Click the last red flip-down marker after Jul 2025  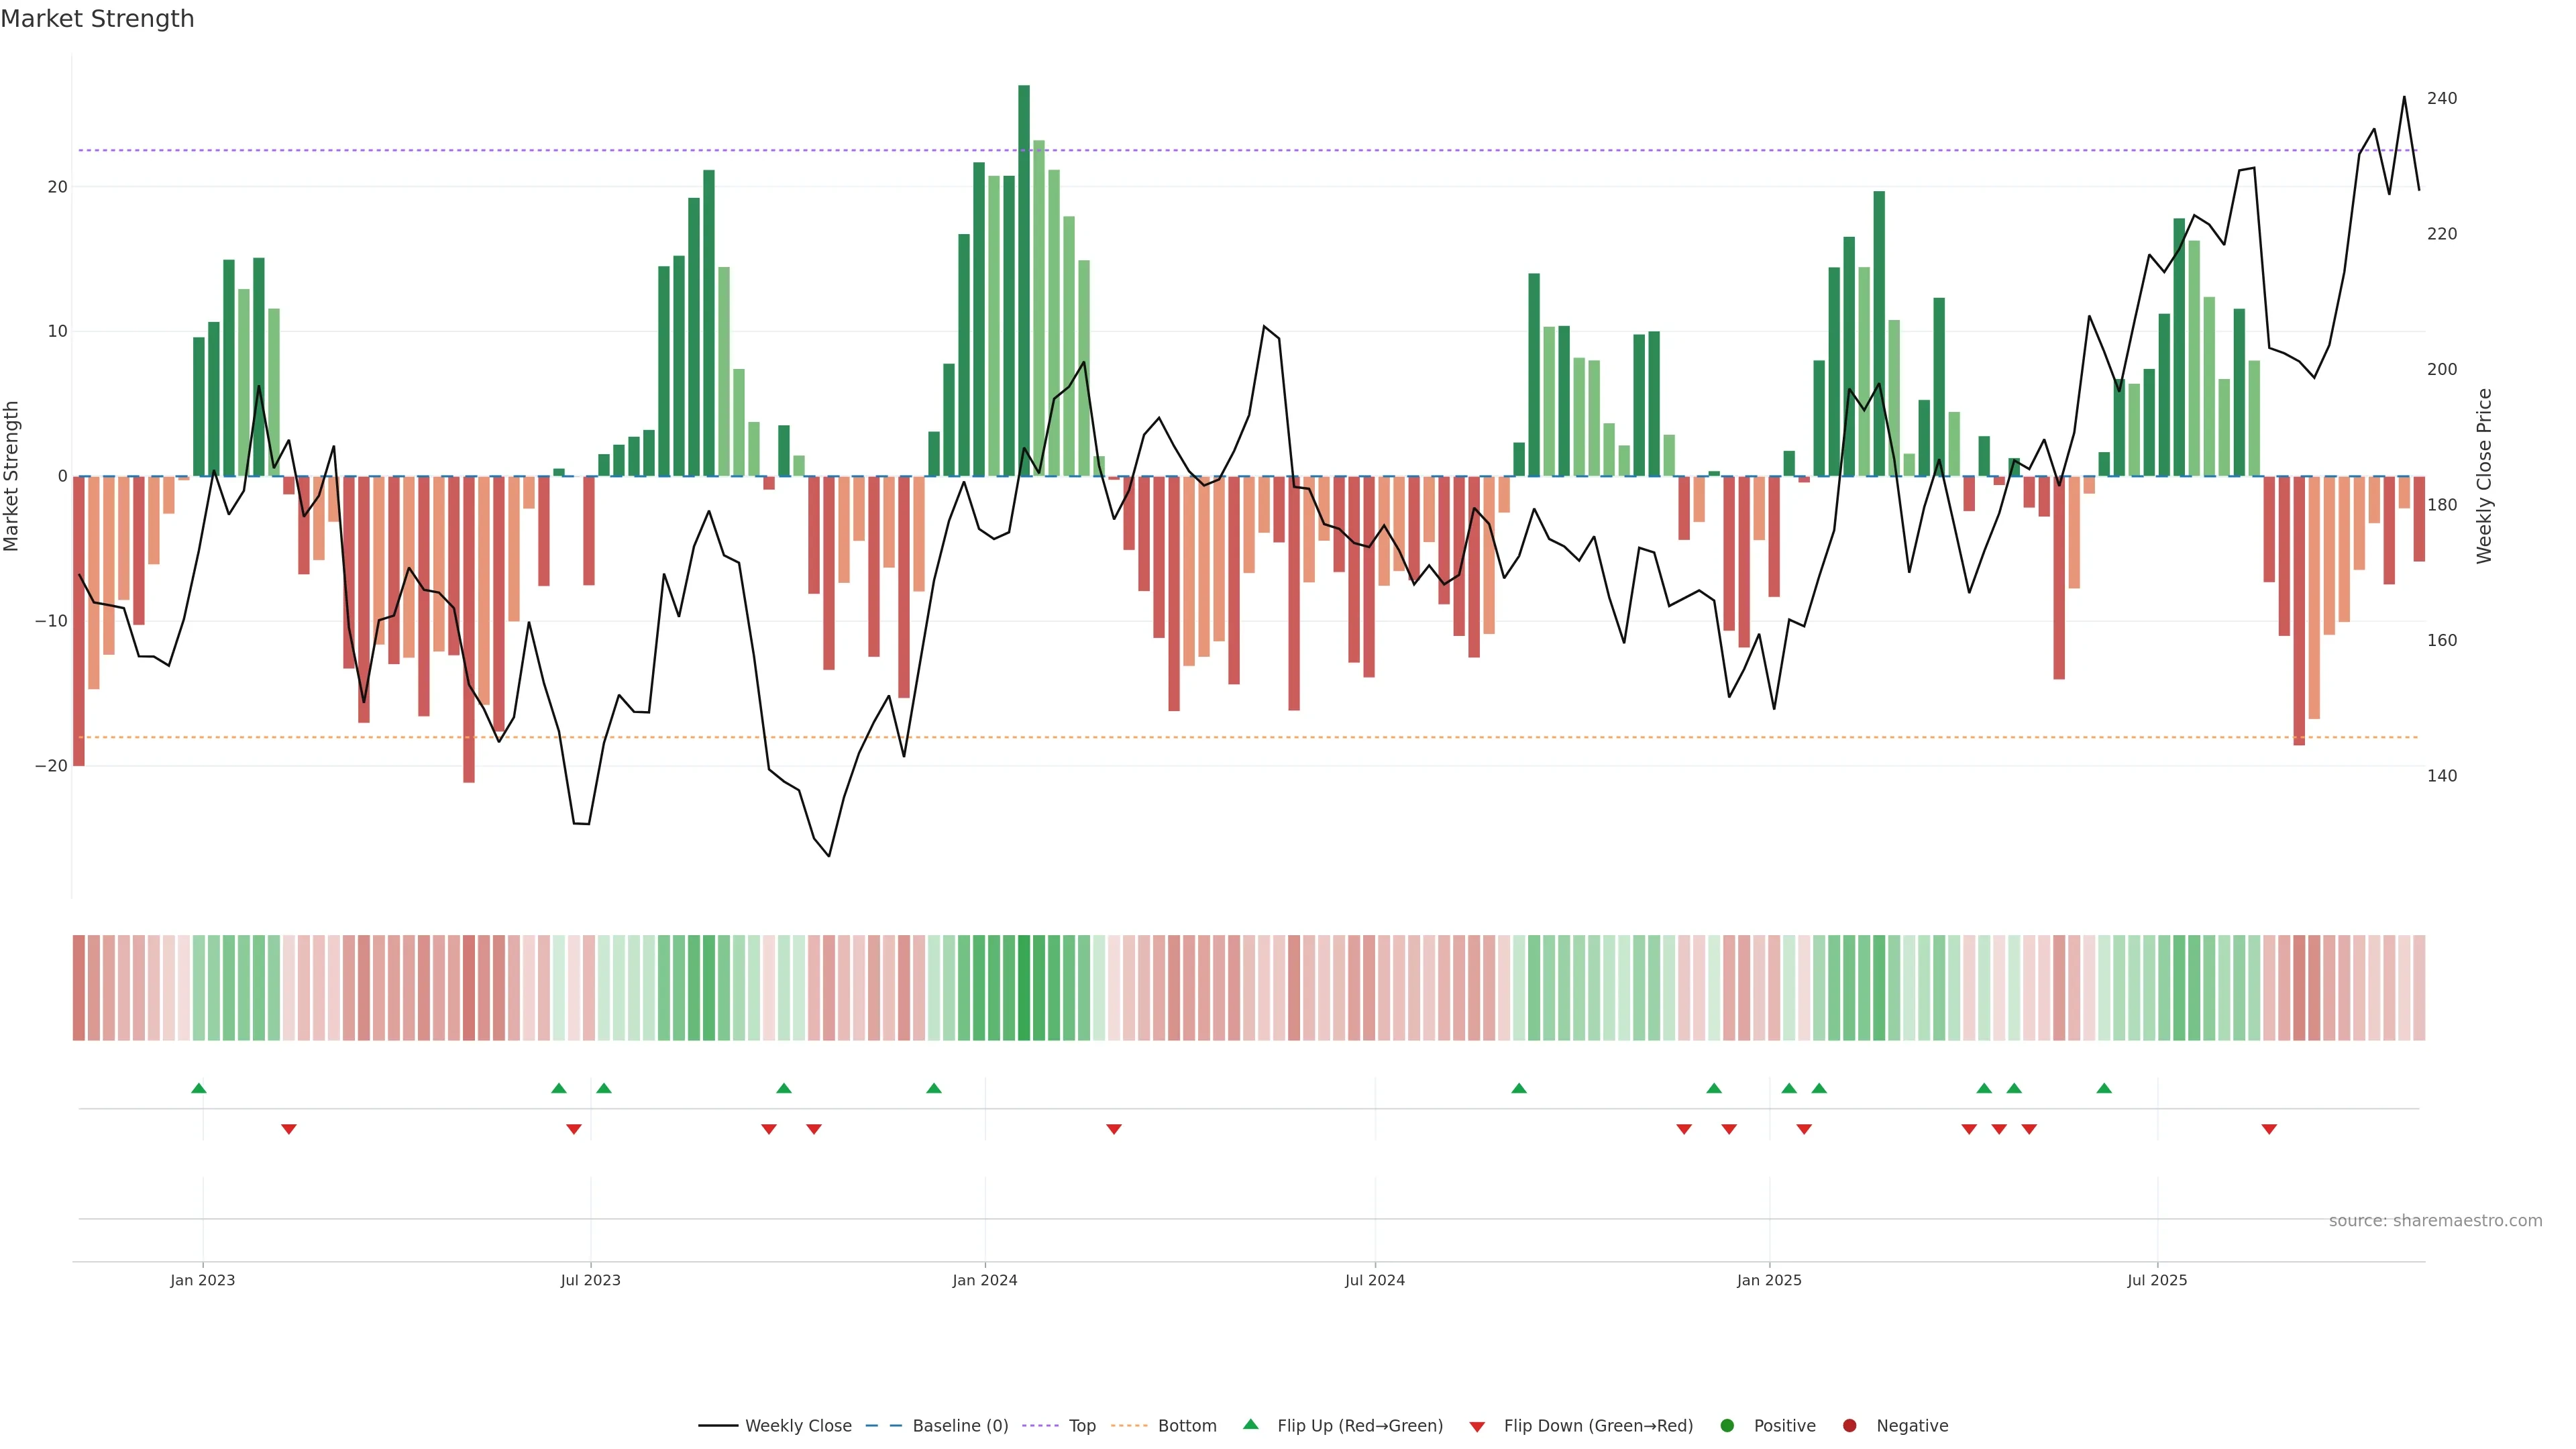click(2269, 1129)
